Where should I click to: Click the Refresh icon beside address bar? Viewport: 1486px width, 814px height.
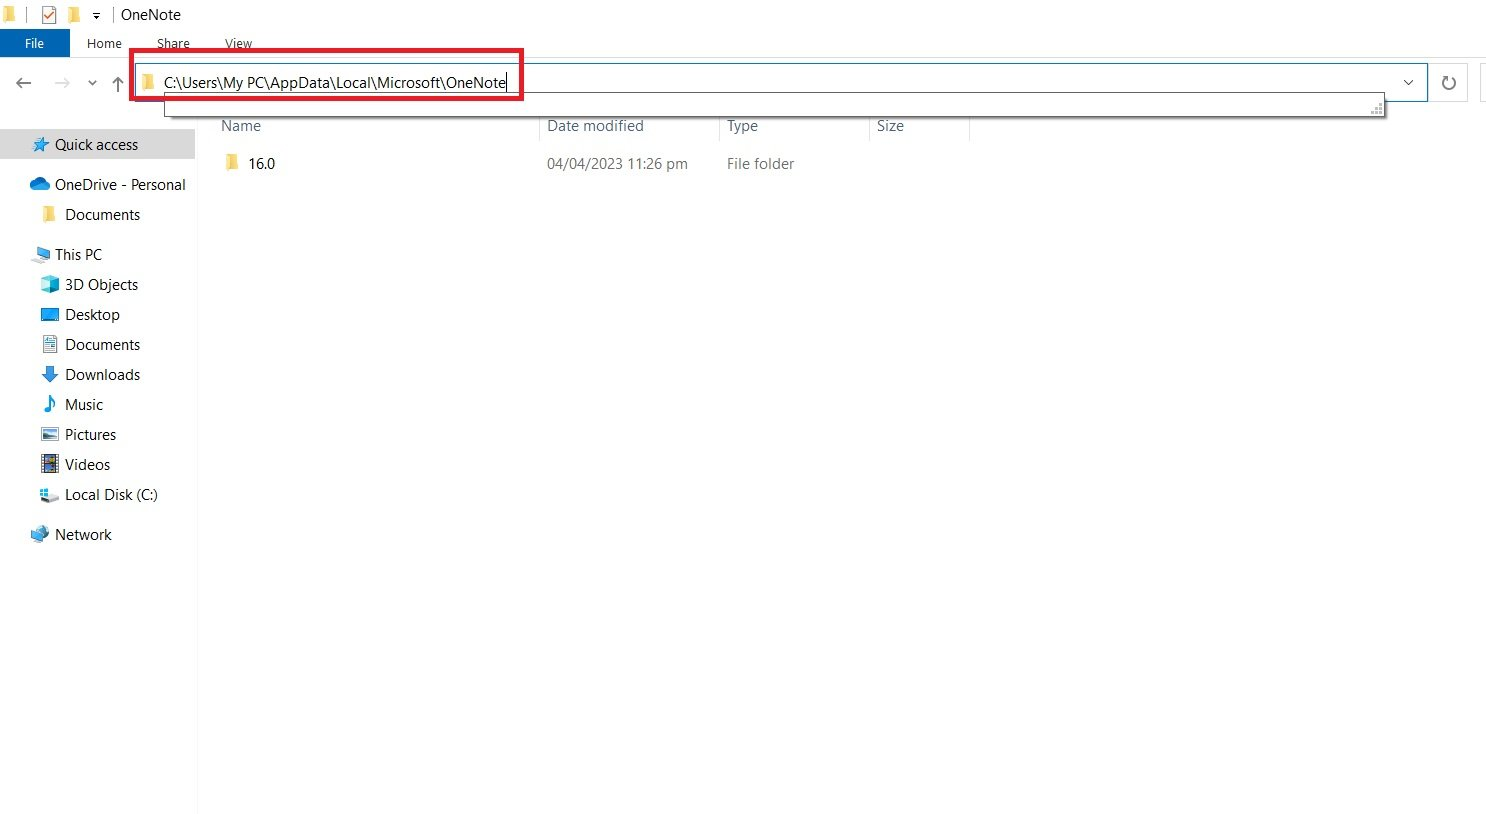(x=1448, y=82)
